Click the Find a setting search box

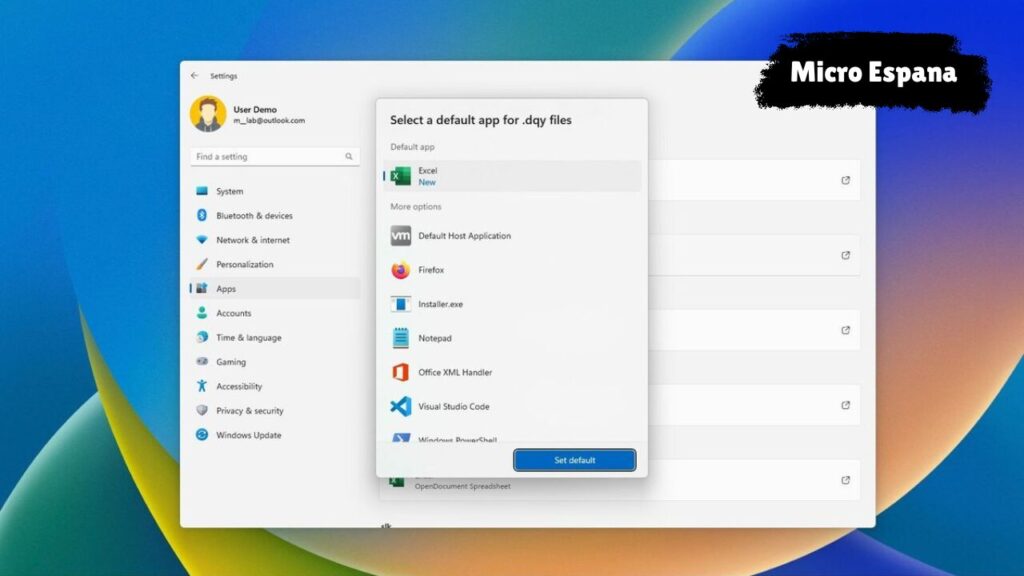268,157
